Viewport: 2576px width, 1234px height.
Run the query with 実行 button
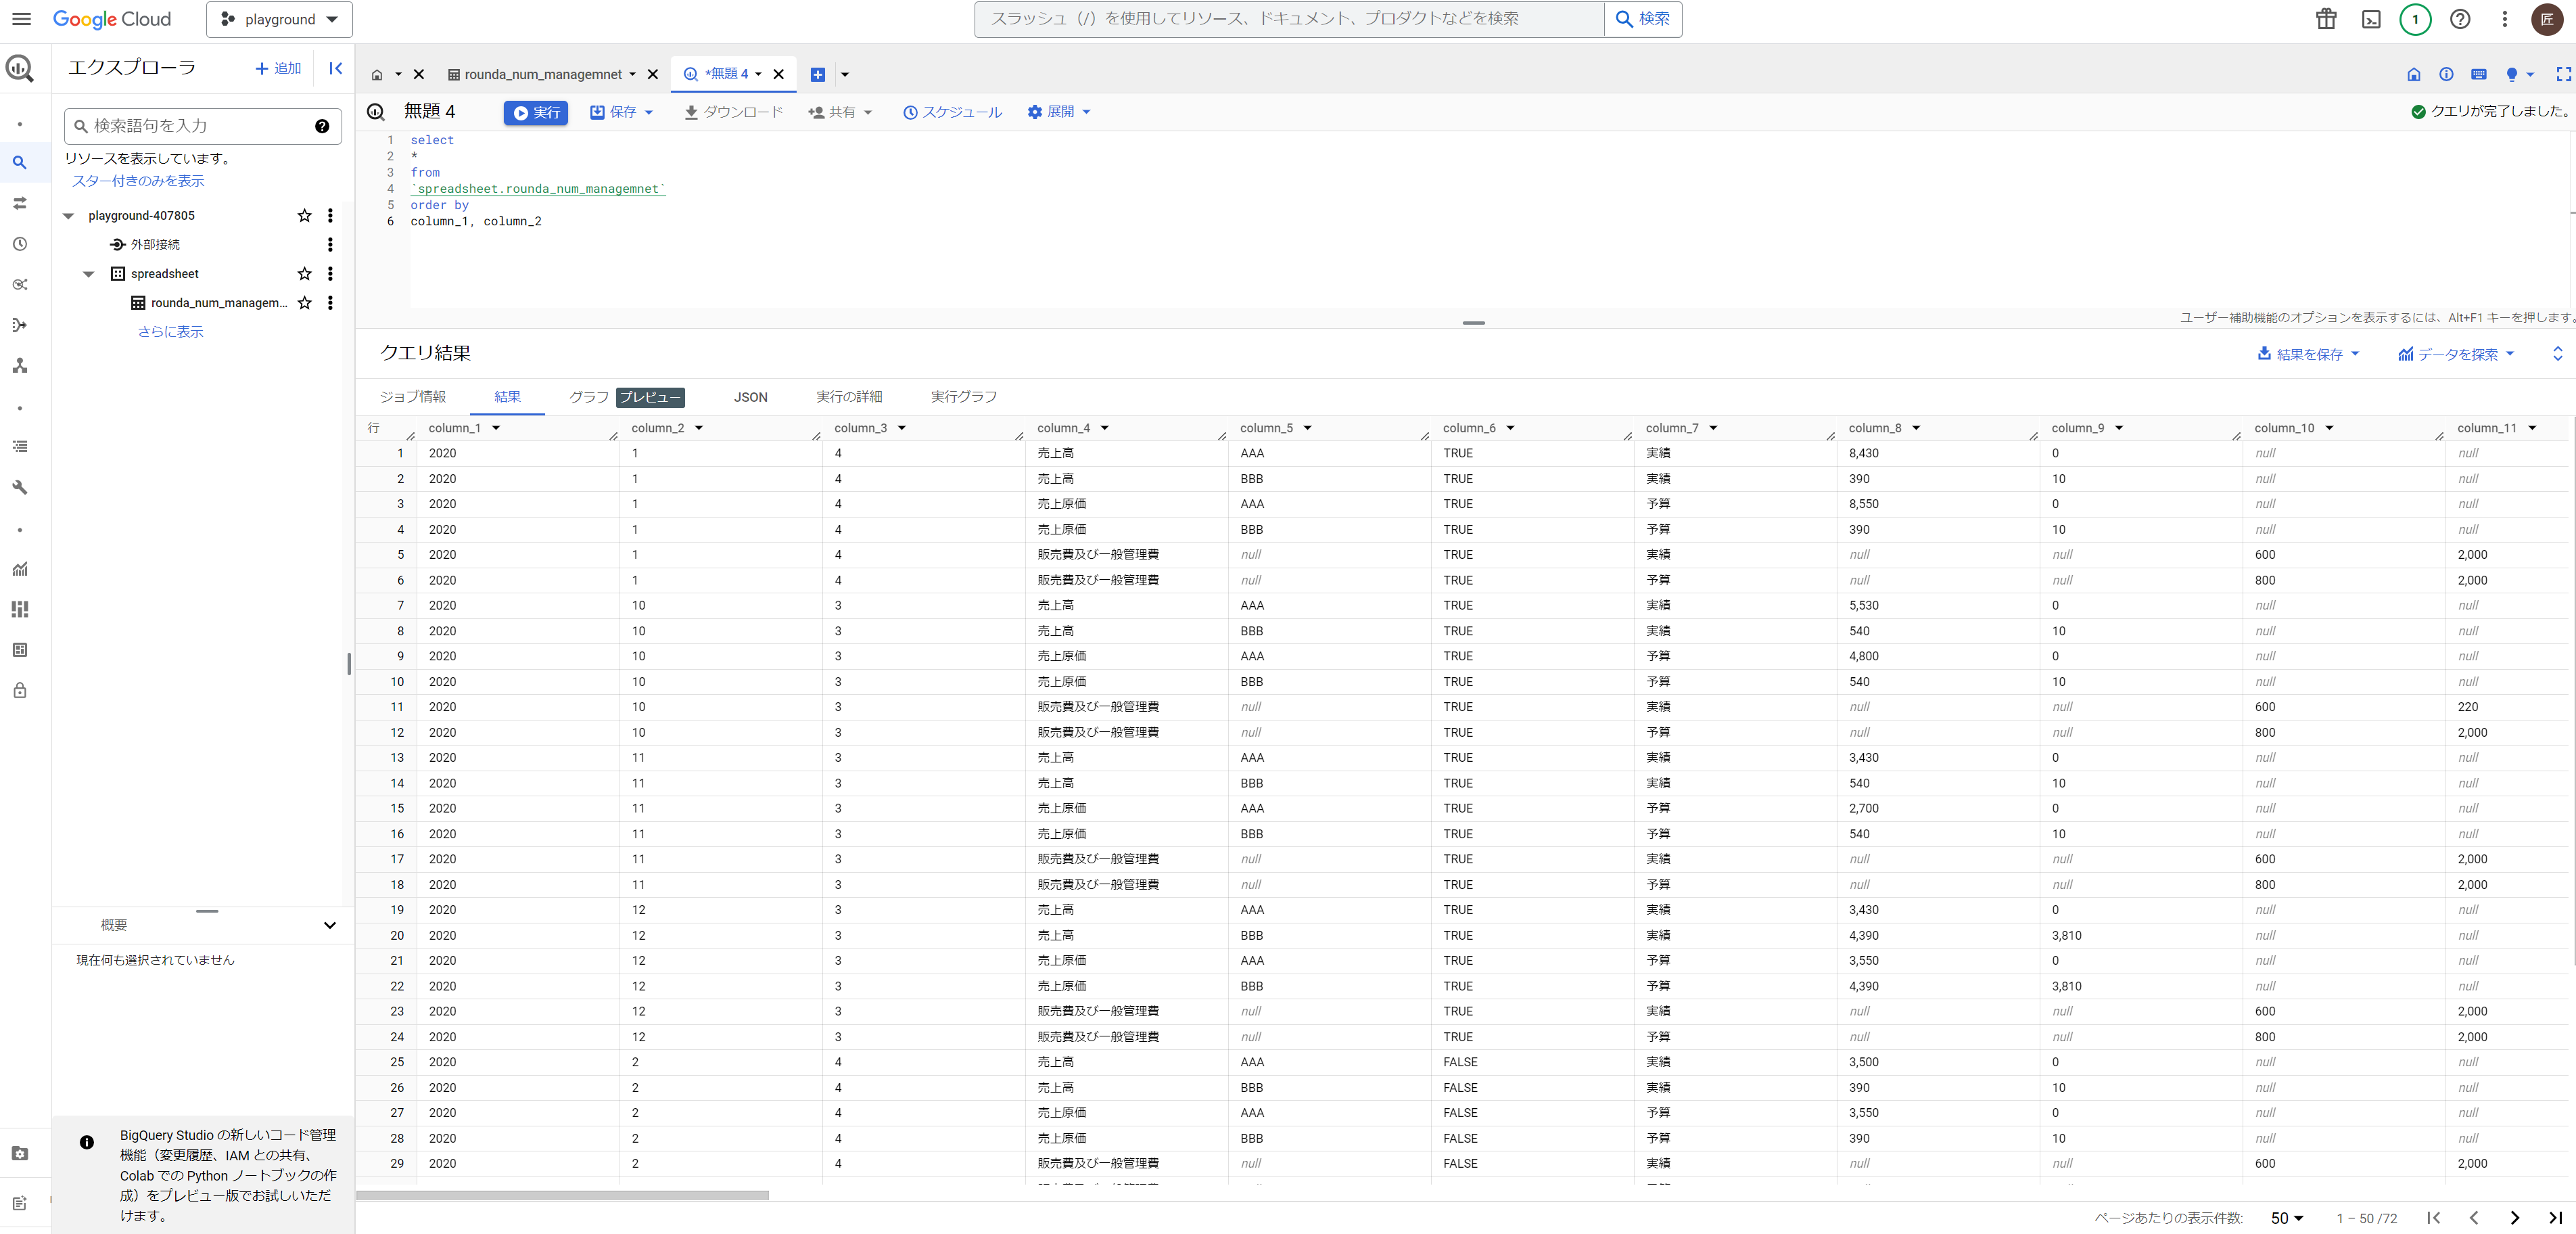[536, 113]
